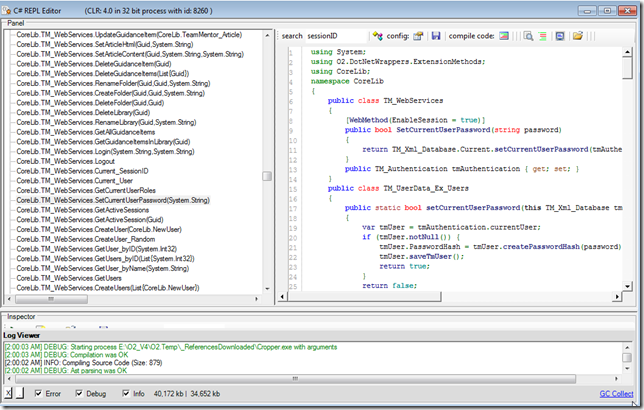Click the Log Viewer header label
This screenshot has width=644, height=410.
pos(21,336)
